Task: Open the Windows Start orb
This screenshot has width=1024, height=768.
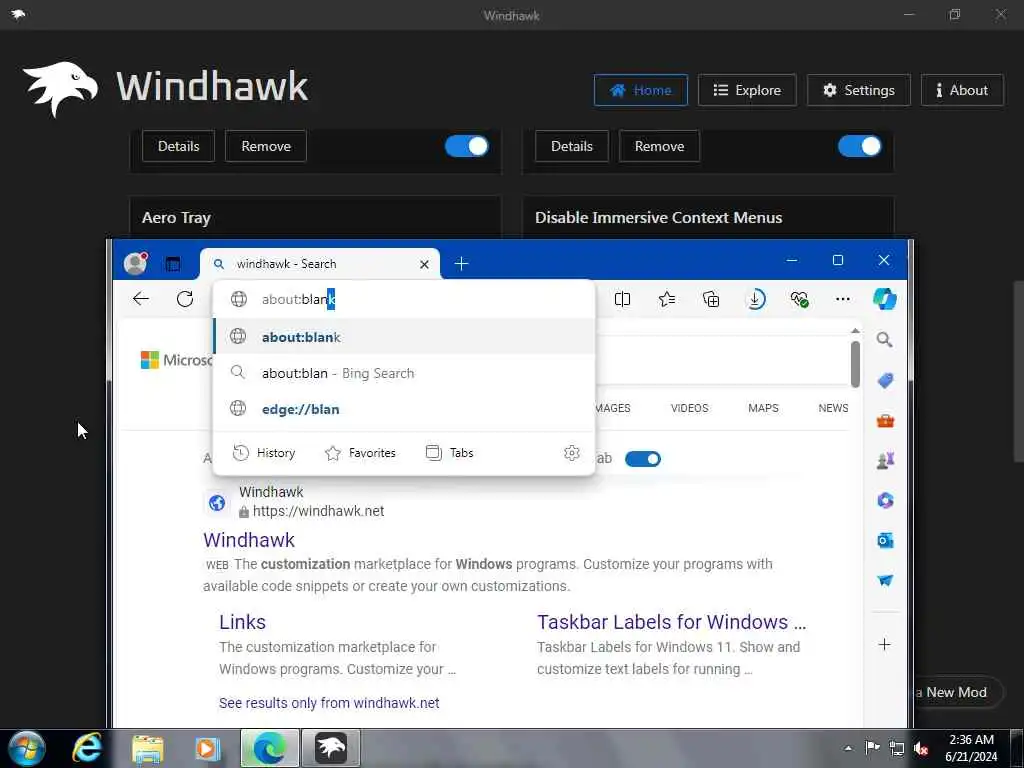Action: 27,748
